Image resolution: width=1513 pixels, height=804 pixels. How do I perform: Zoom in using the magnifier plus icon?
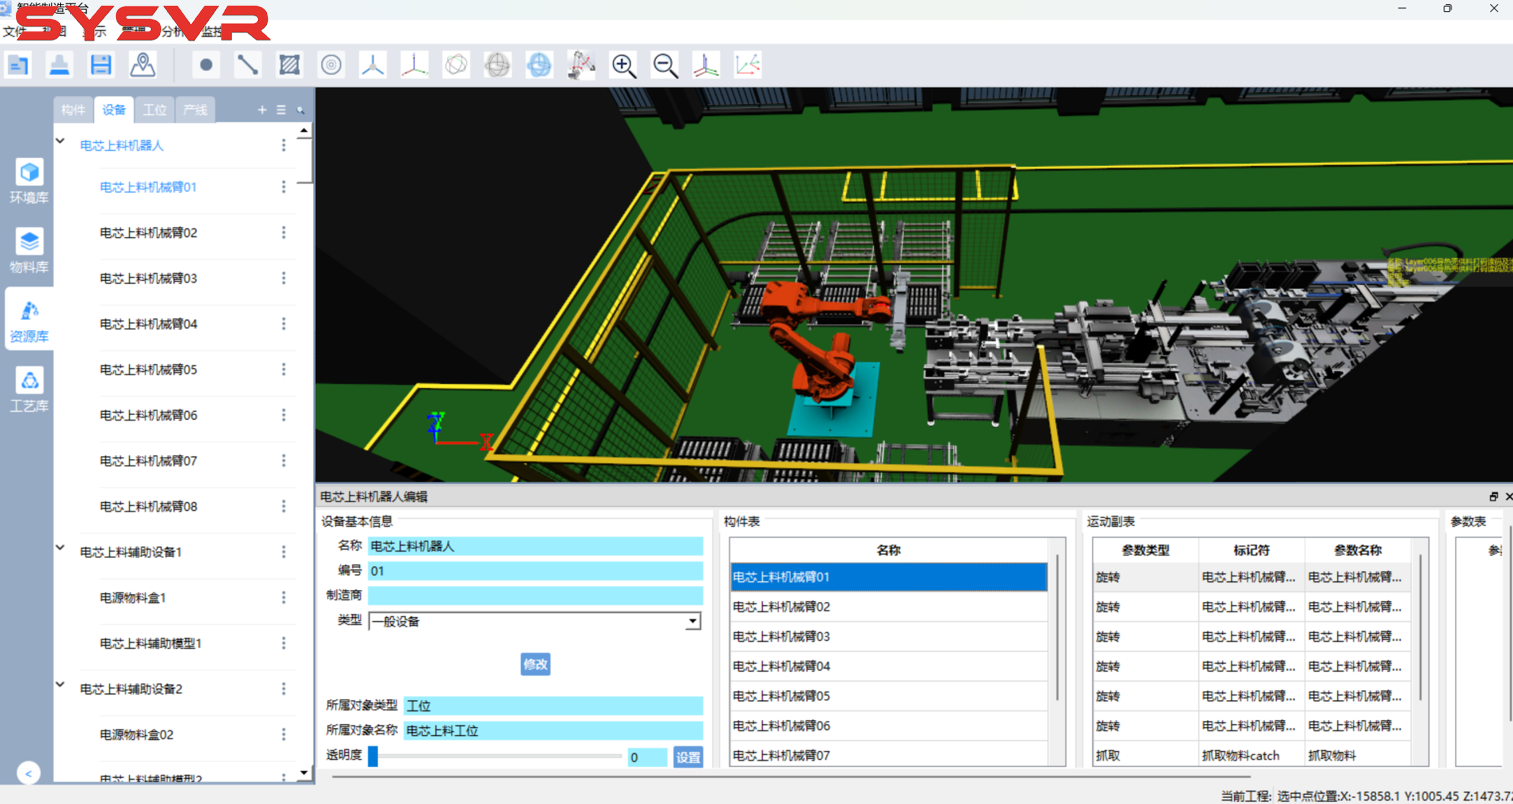click(x=623, y=66)
